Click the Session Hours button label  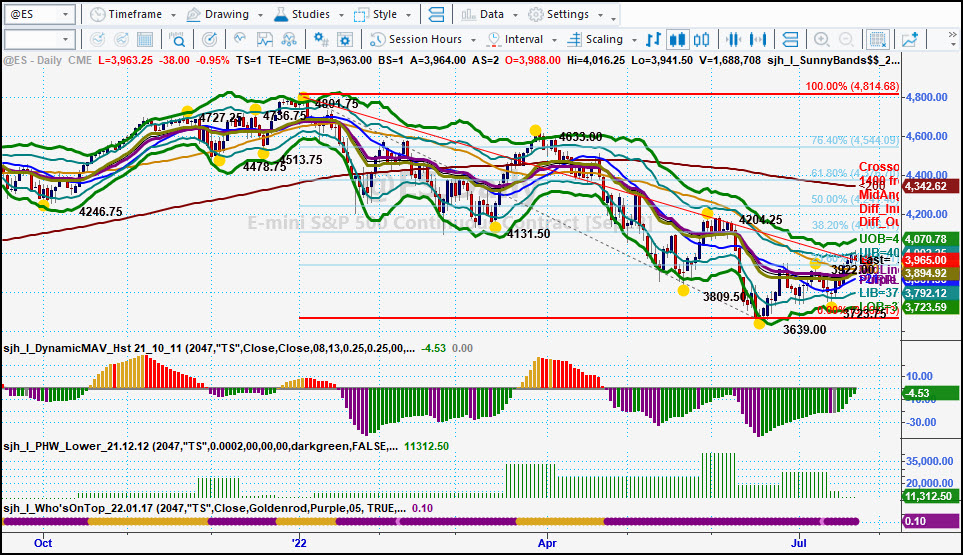coord(425,39)
